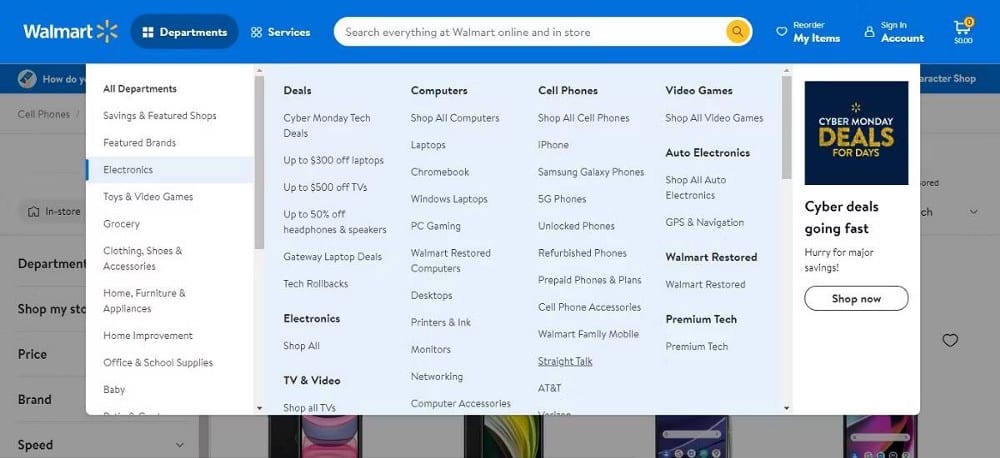1000x458 pixels.
Task: Select Toys & Video Games department
Action: pyautogui.click(x=148, y=197)
